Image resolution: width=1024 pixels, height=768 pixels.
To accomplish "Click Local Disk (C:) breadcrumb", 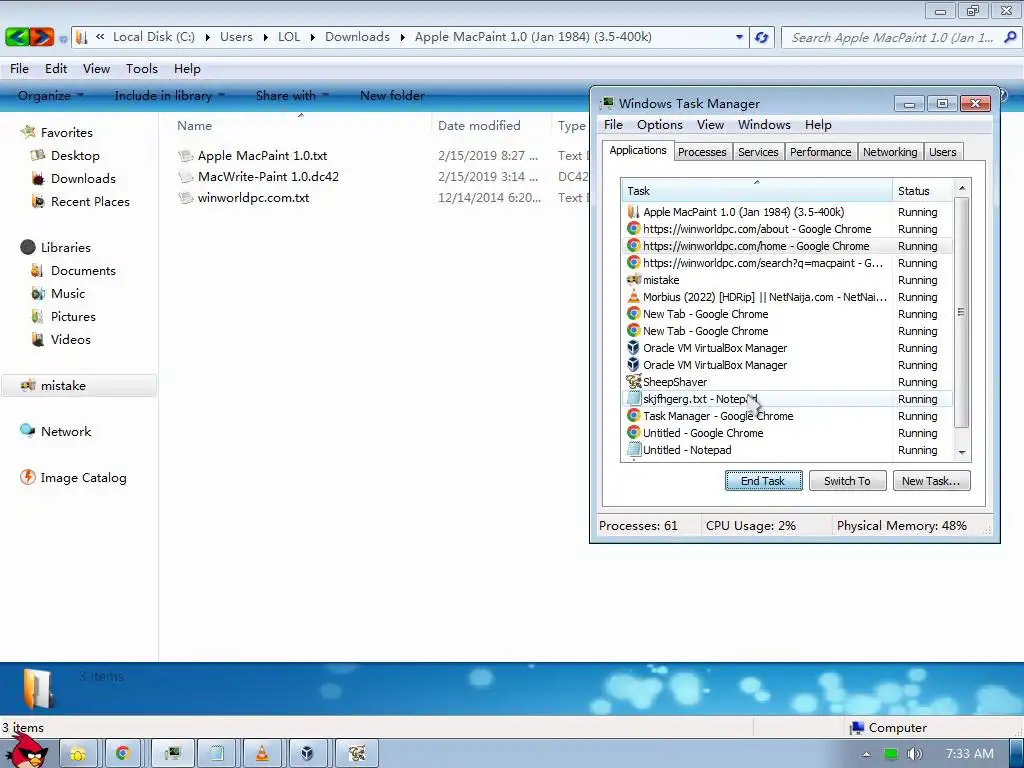I will (153, 37).
